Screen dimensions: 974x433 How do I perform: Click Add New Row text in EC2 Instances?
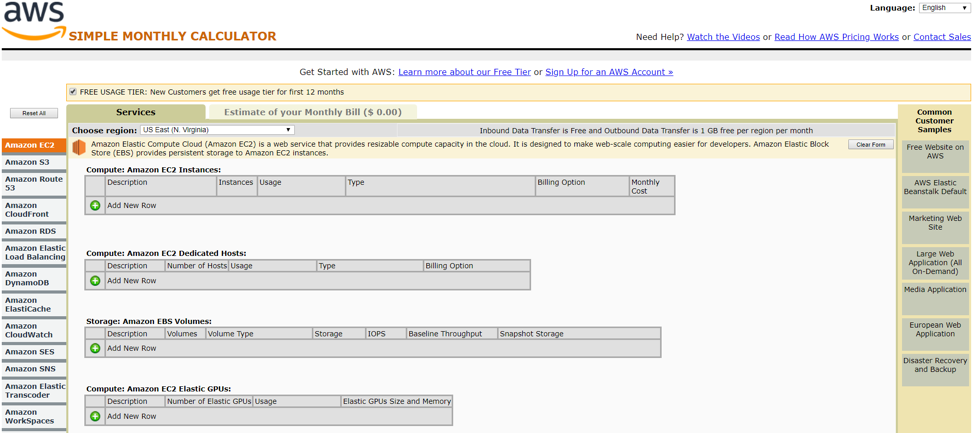(x=132, y=206)
